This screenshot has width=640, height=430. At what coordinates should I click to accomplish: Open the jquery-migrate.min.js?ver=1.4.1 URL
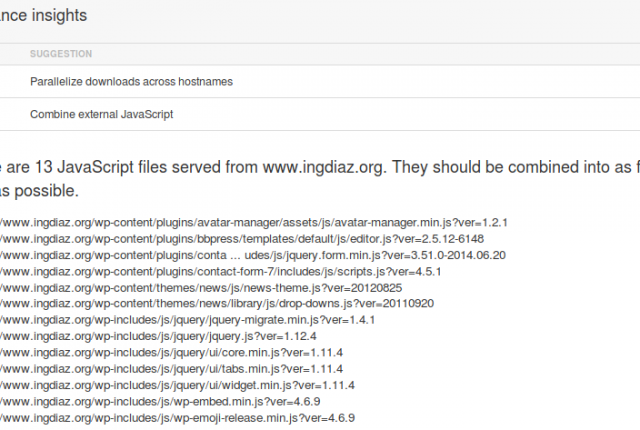(x=187, y=320)
